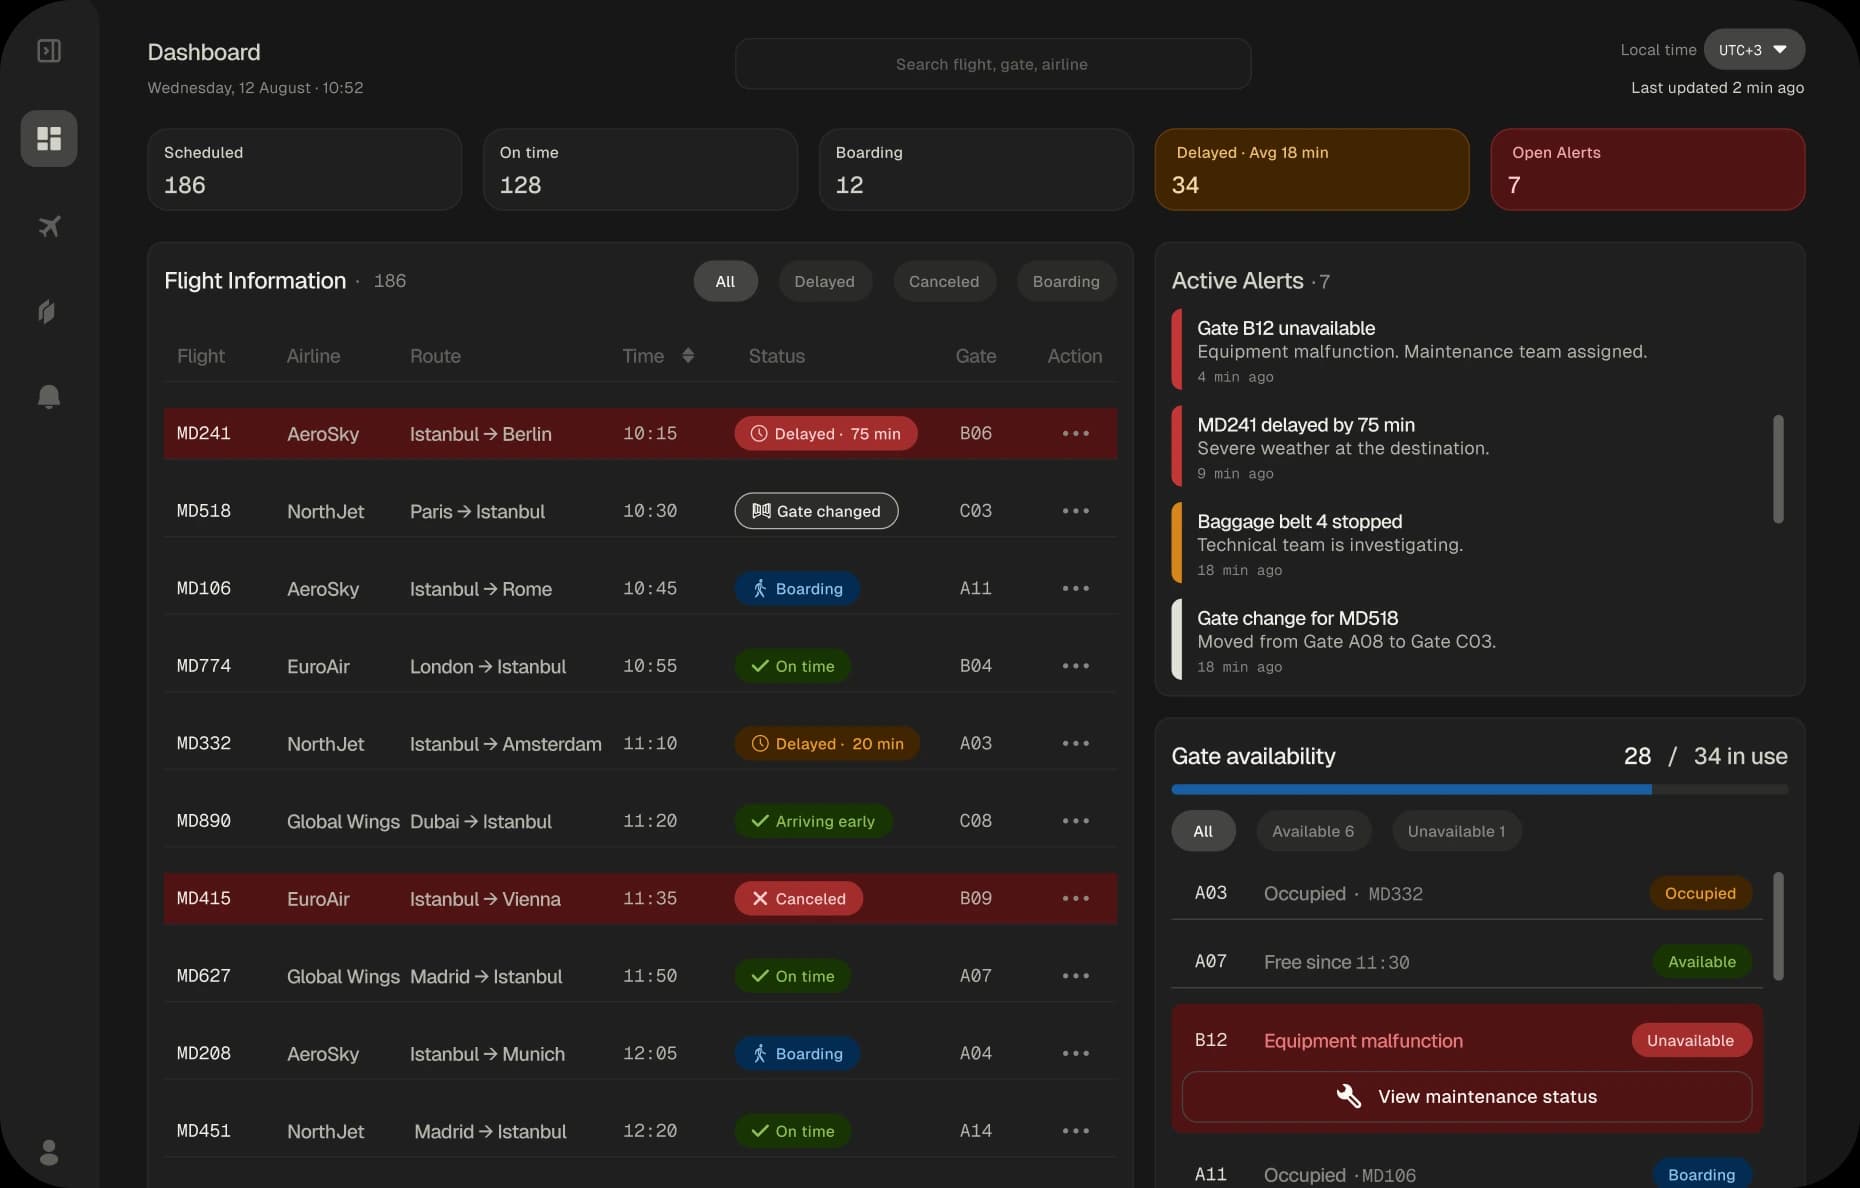Open the Baggage belt 4 stopped alert
Viewport: 1860px width, 1188px height.
(1470, 544)
